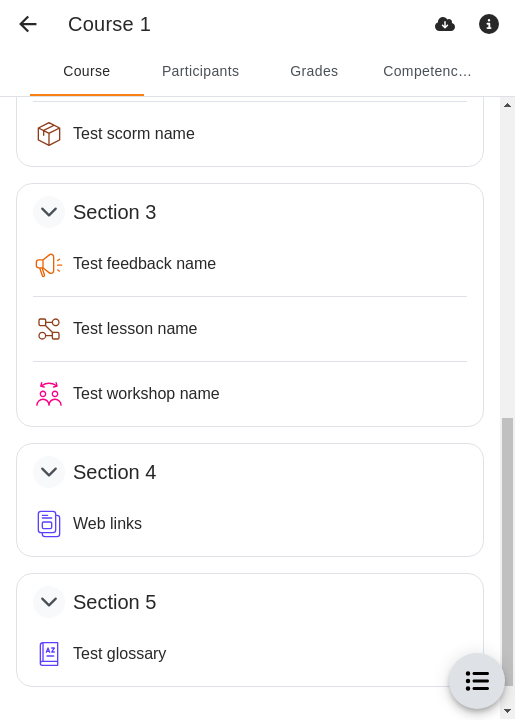Switch to the Grades tab
This screenshot has width=515, height=720.
pos(314,71)
